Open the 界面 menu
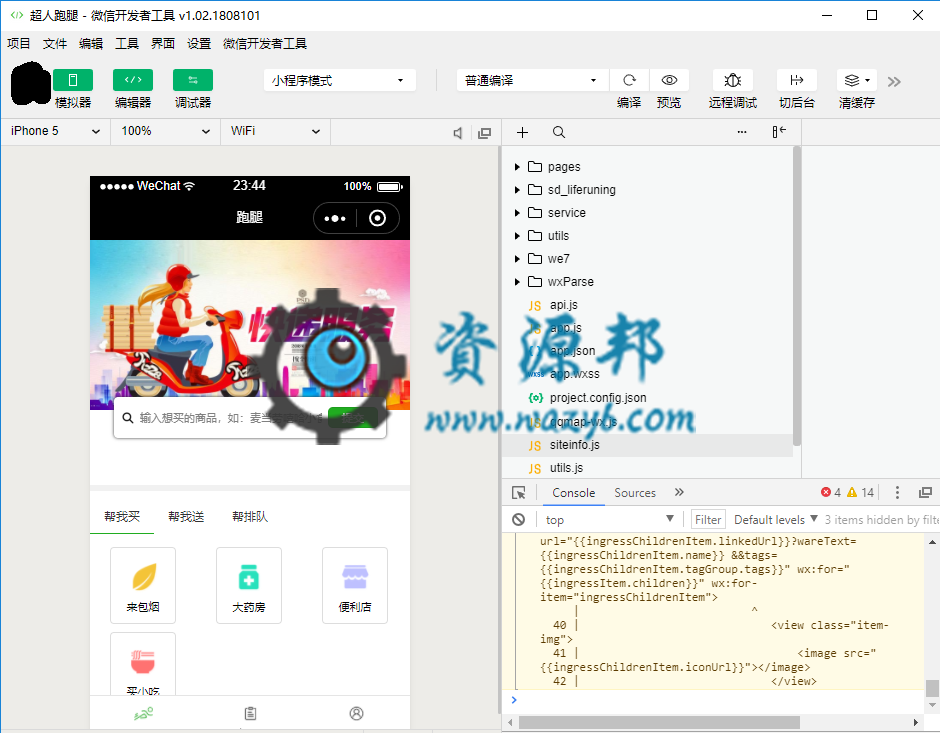The image size is (940, 733). coord(162,43)
